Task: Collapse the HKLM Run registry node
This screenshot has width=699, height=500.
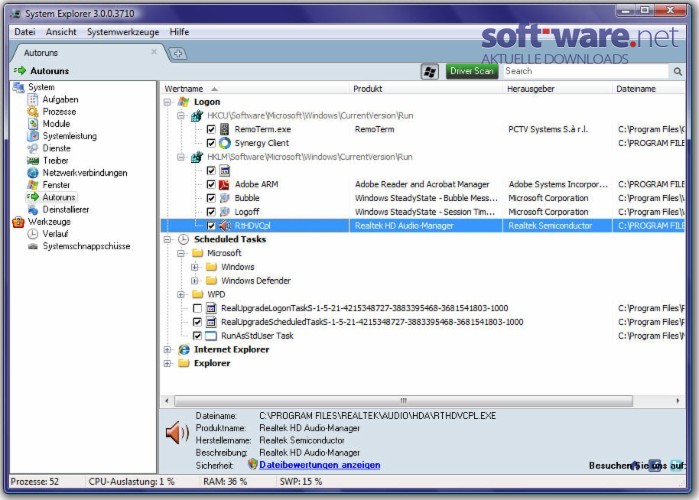Action: (x=181, y=157)
